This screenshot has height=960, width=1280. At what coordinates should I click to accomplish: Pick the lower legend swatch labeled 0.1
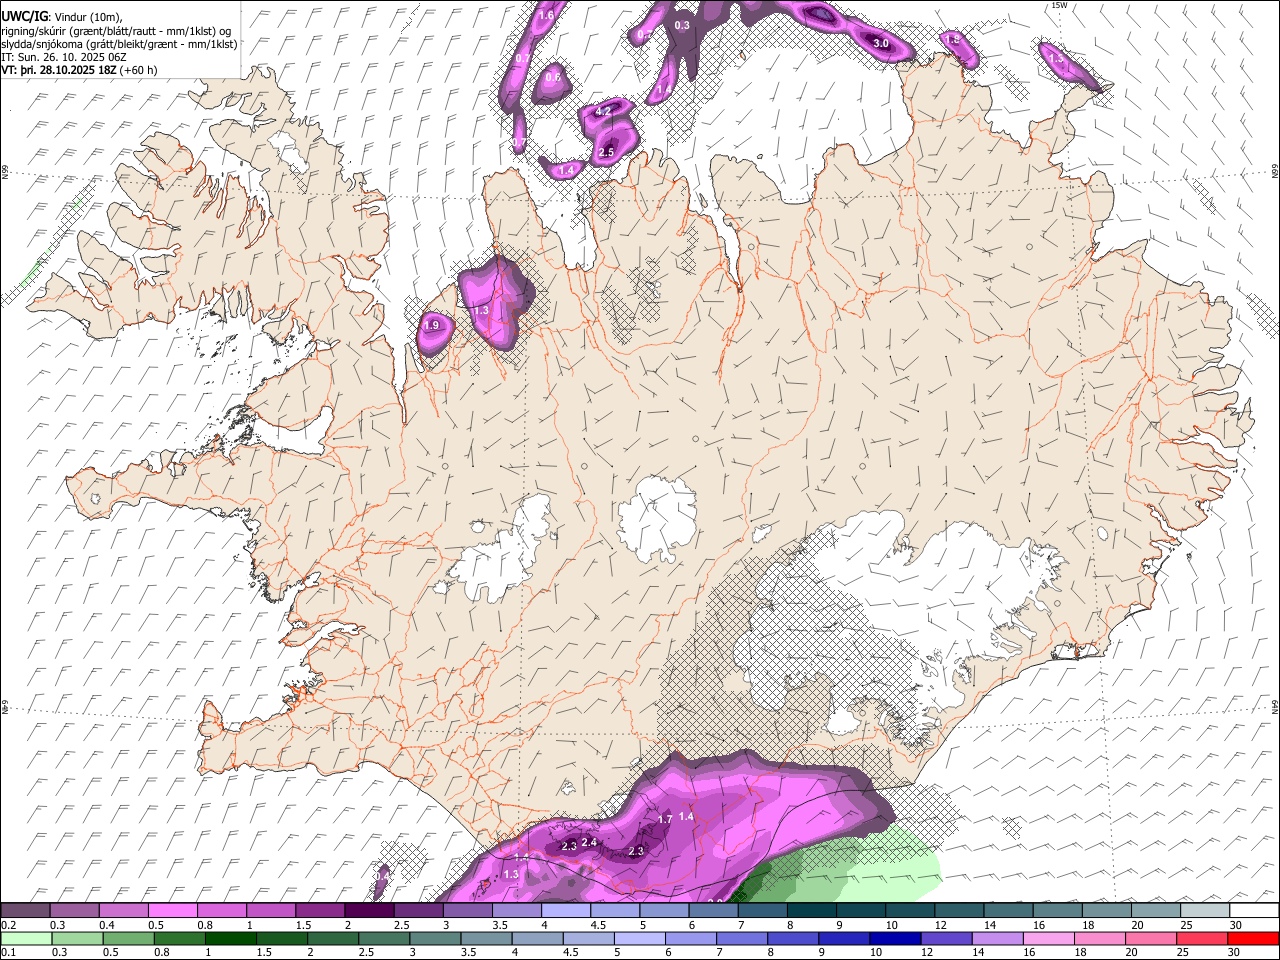click(x=26, y=938)
